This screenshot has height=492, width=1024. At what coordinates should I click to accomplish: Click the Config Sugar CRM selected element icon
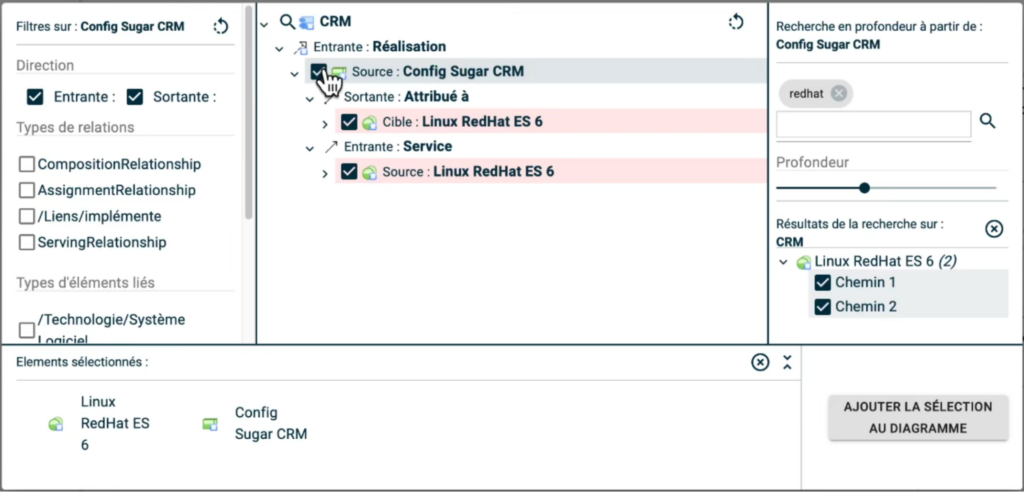[x=210, y=424]
